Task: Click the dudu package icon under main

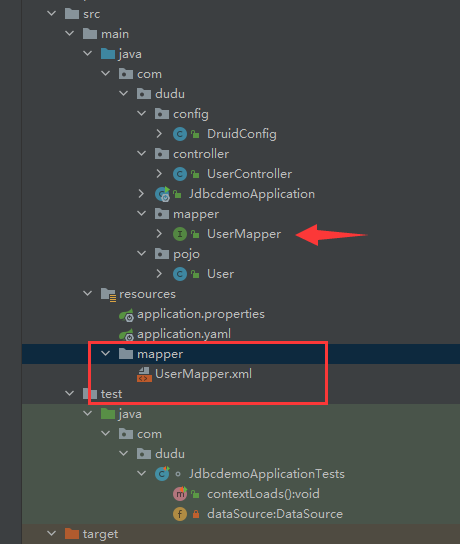Action: tap(144, 94)
